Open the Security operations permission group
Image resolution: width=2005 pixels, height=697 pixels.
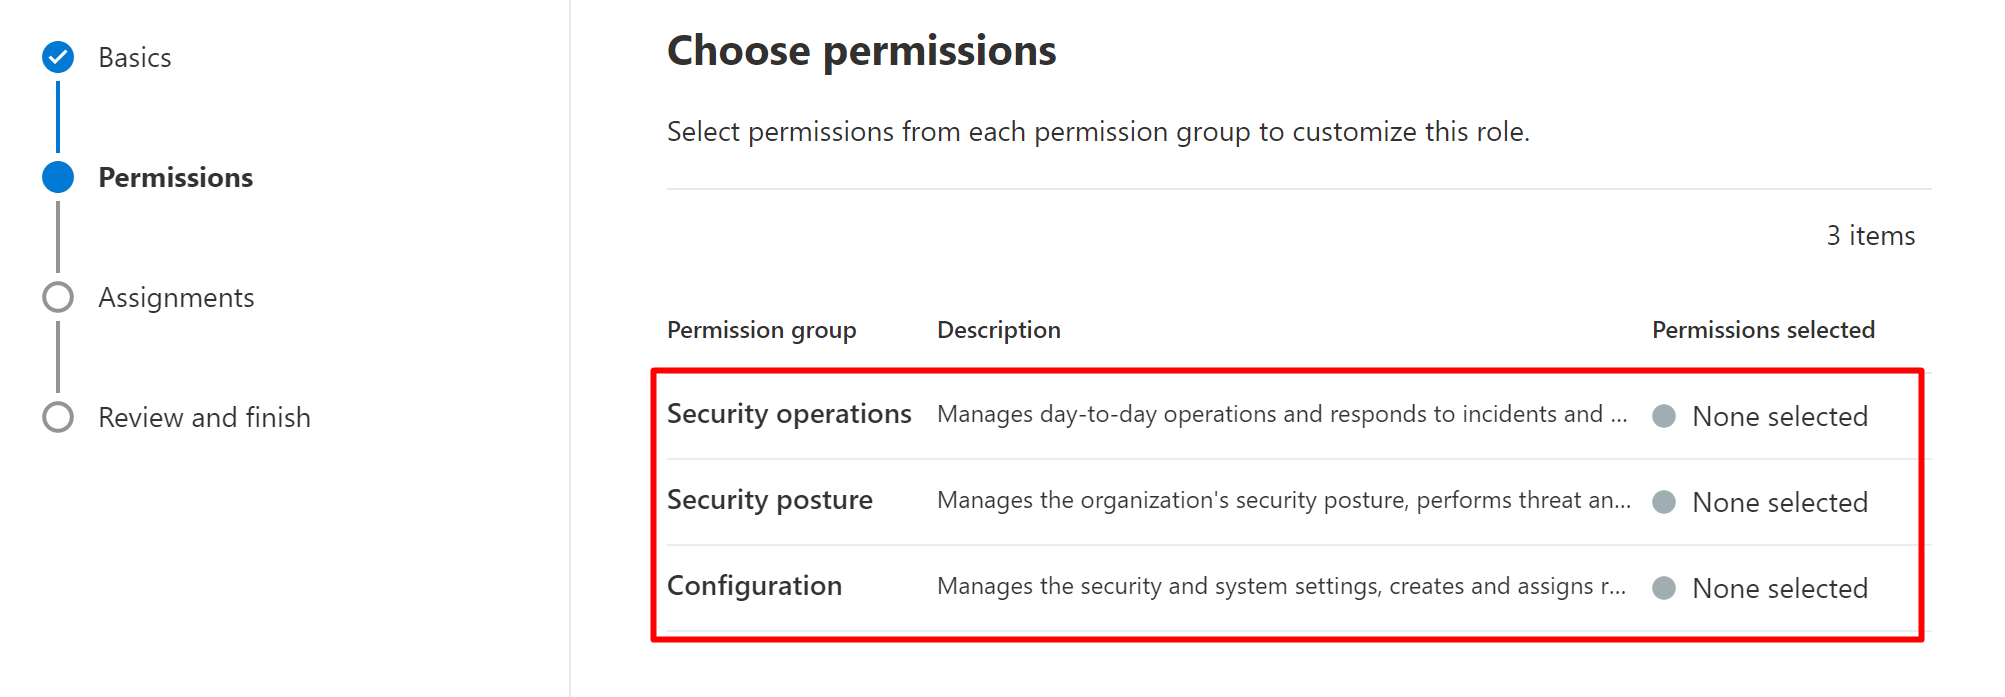pyautogui.click(x=789, y=414)
